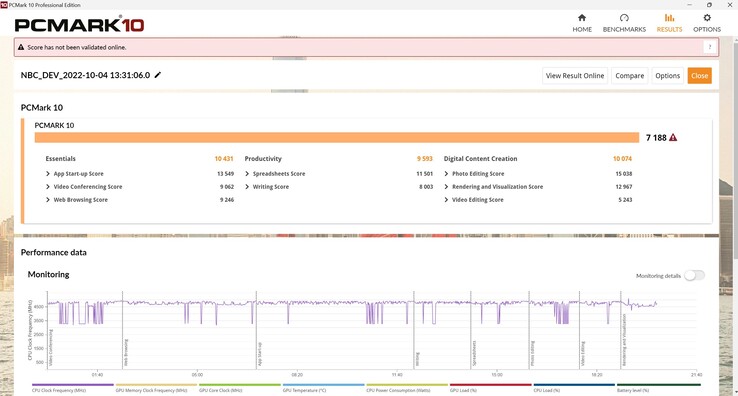Viewport: 738px width, 396px height.
Task: Enable the Monitoring details toggle
Action: point(694,275)
